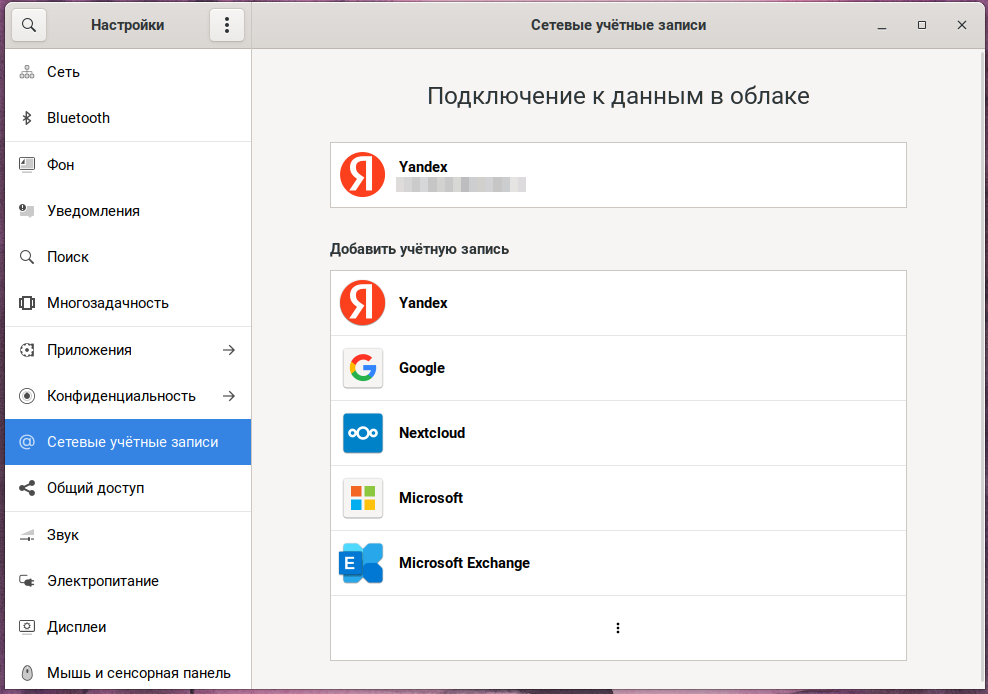Screen dimensions: 988x694
Task: Click the Bluetooth icon in the sidebar
Action: coord(28,118)
